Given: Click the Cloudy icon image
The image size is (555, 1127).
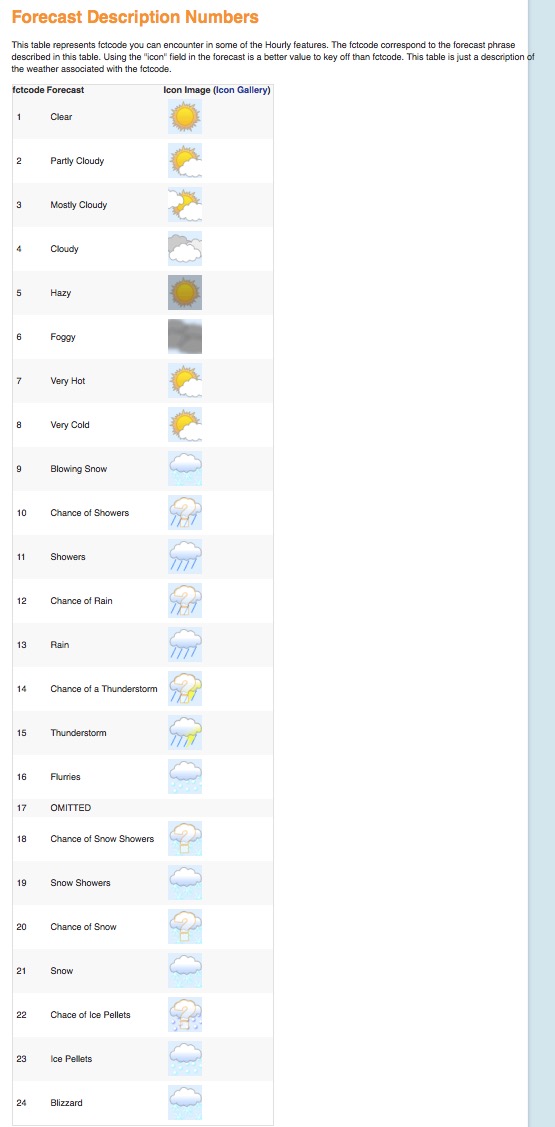Looking at the screenshot, I should pyautogui.click(x=185, y=249).
